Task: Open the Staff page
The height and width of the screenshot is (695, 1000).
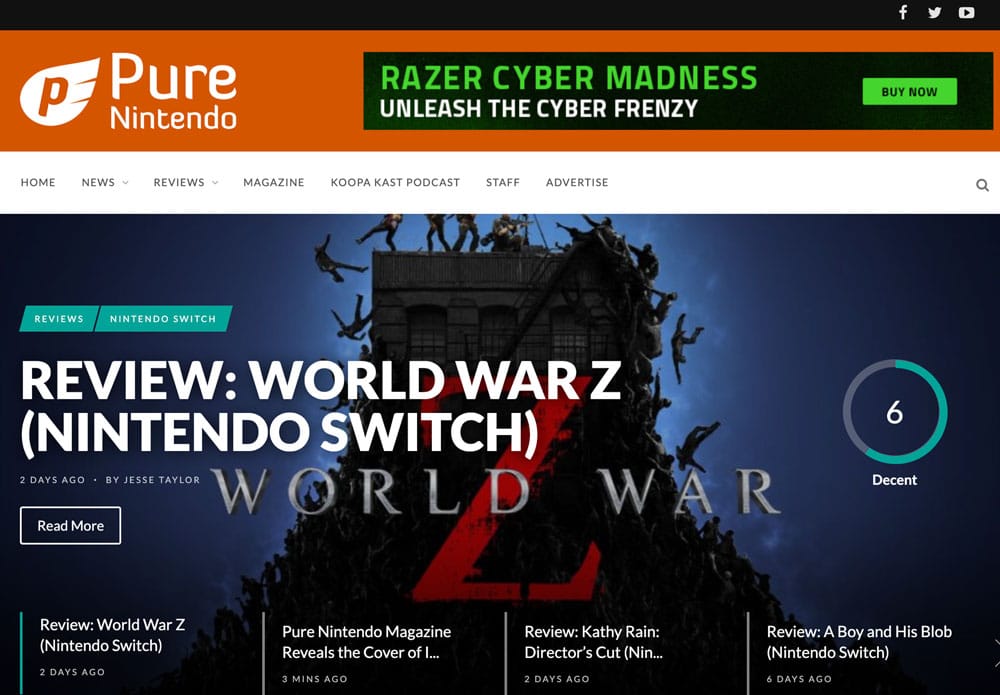Action: tap(503, 182)
